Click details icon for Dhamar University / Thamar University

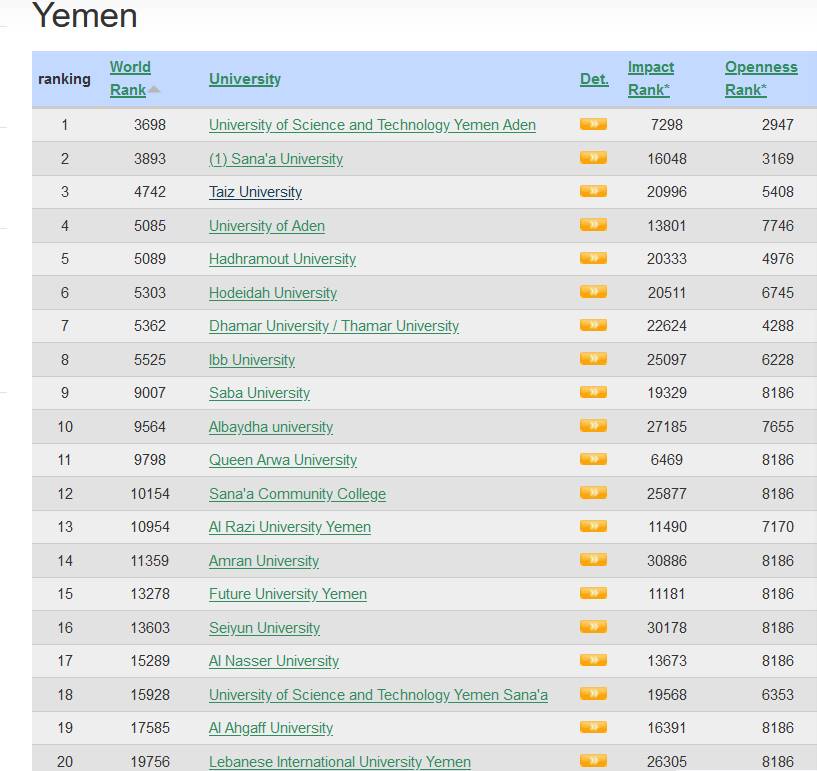click(x=593, y=325)
